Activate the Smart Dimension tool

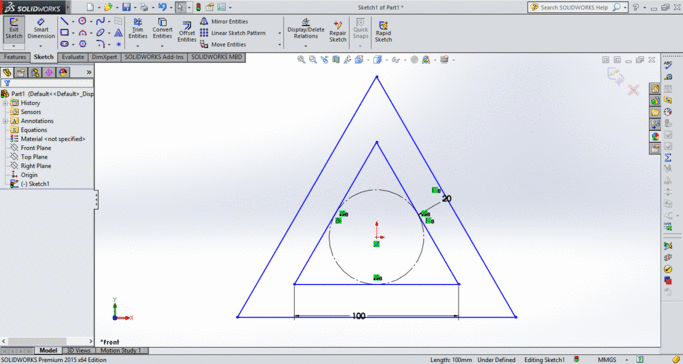point(41,29)
